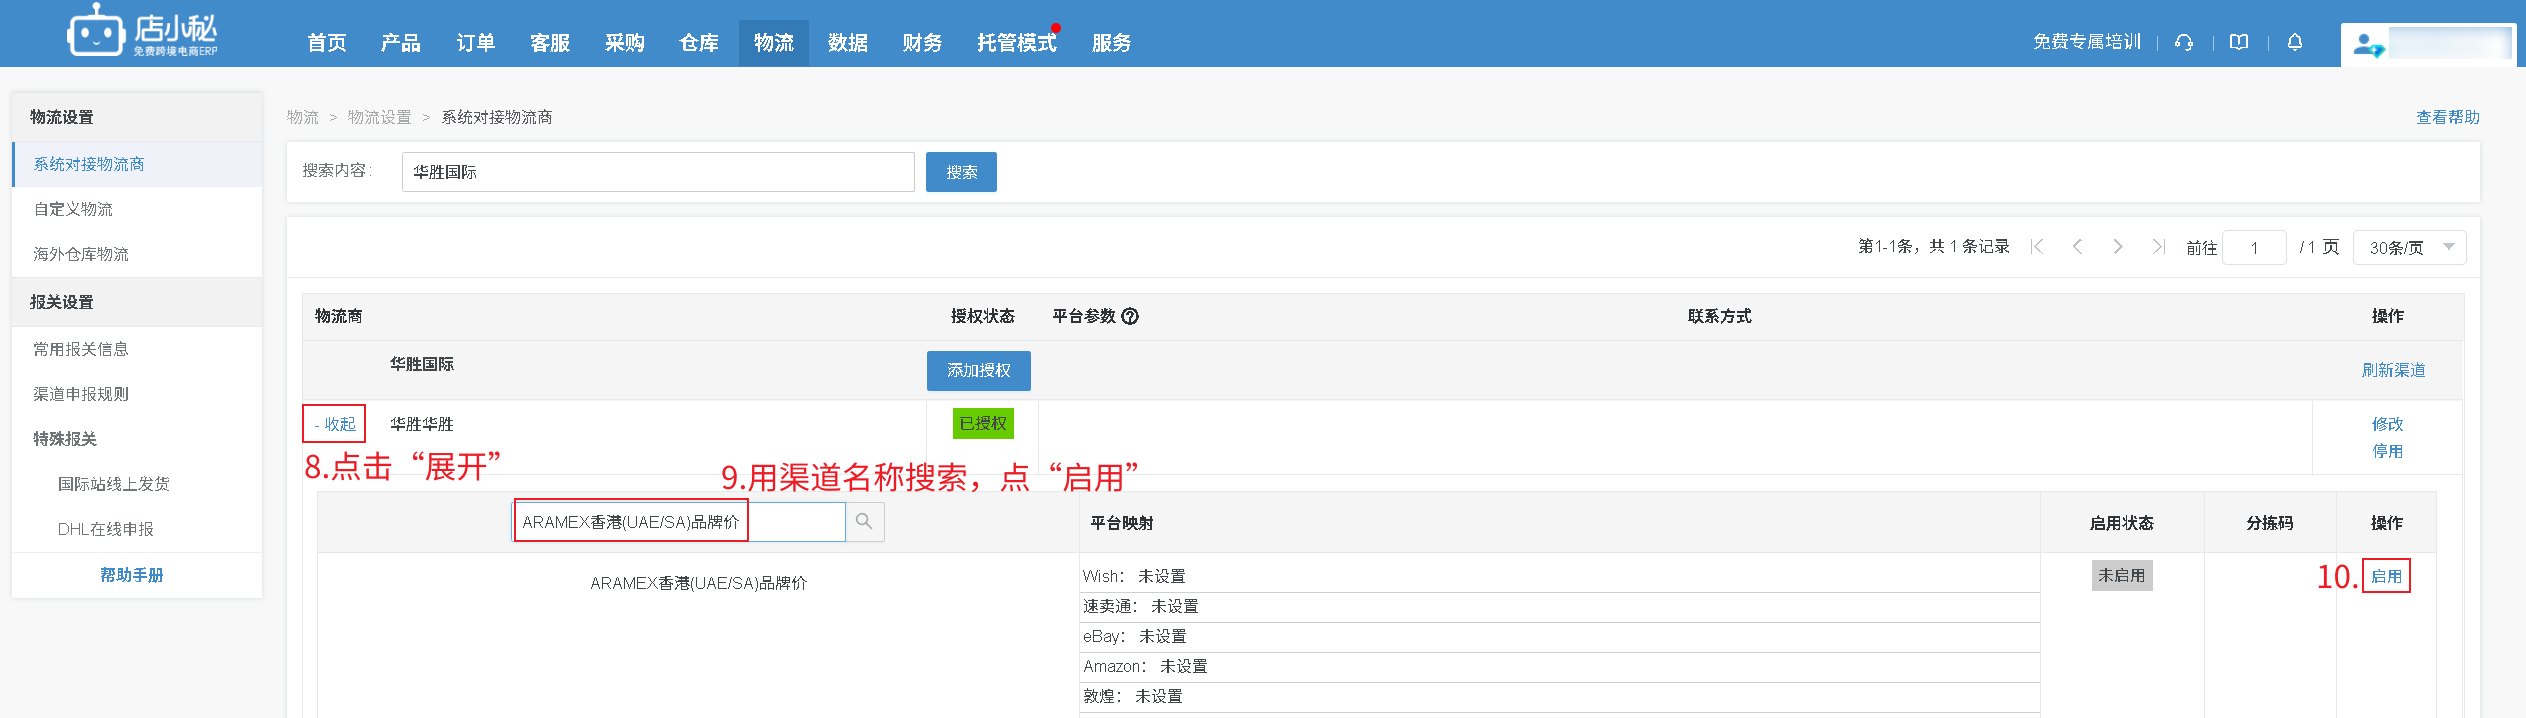Click the 刷新渠道 link

[2393, 370]
